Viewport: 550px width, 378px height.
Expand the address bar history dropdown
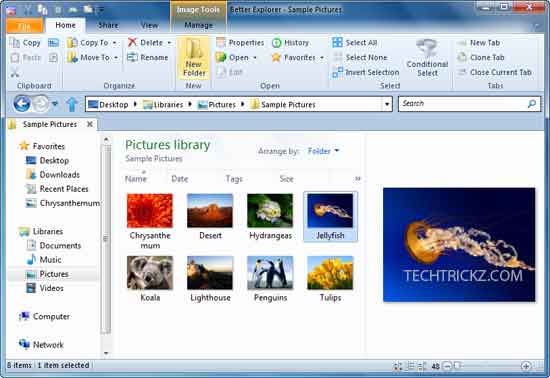[x=387, y=104]
